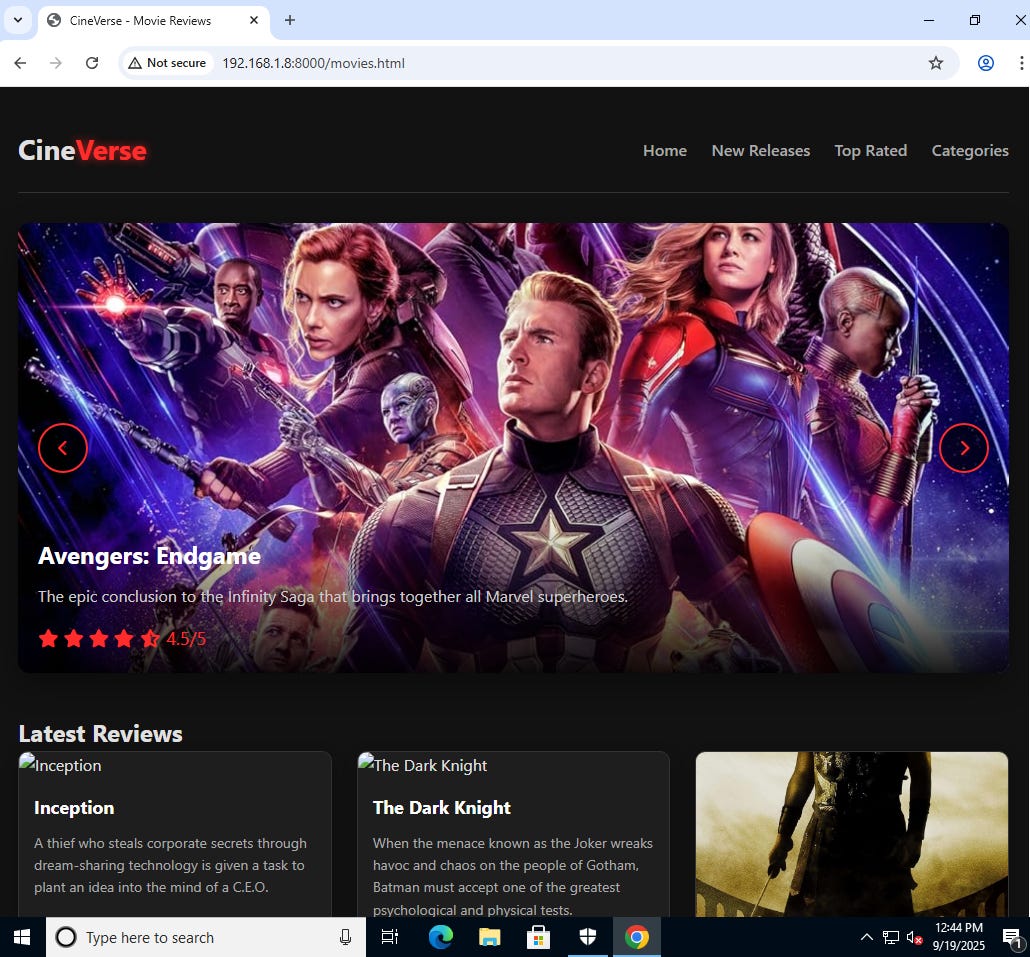Click The Dark Knight description text

tap(512, 876)
